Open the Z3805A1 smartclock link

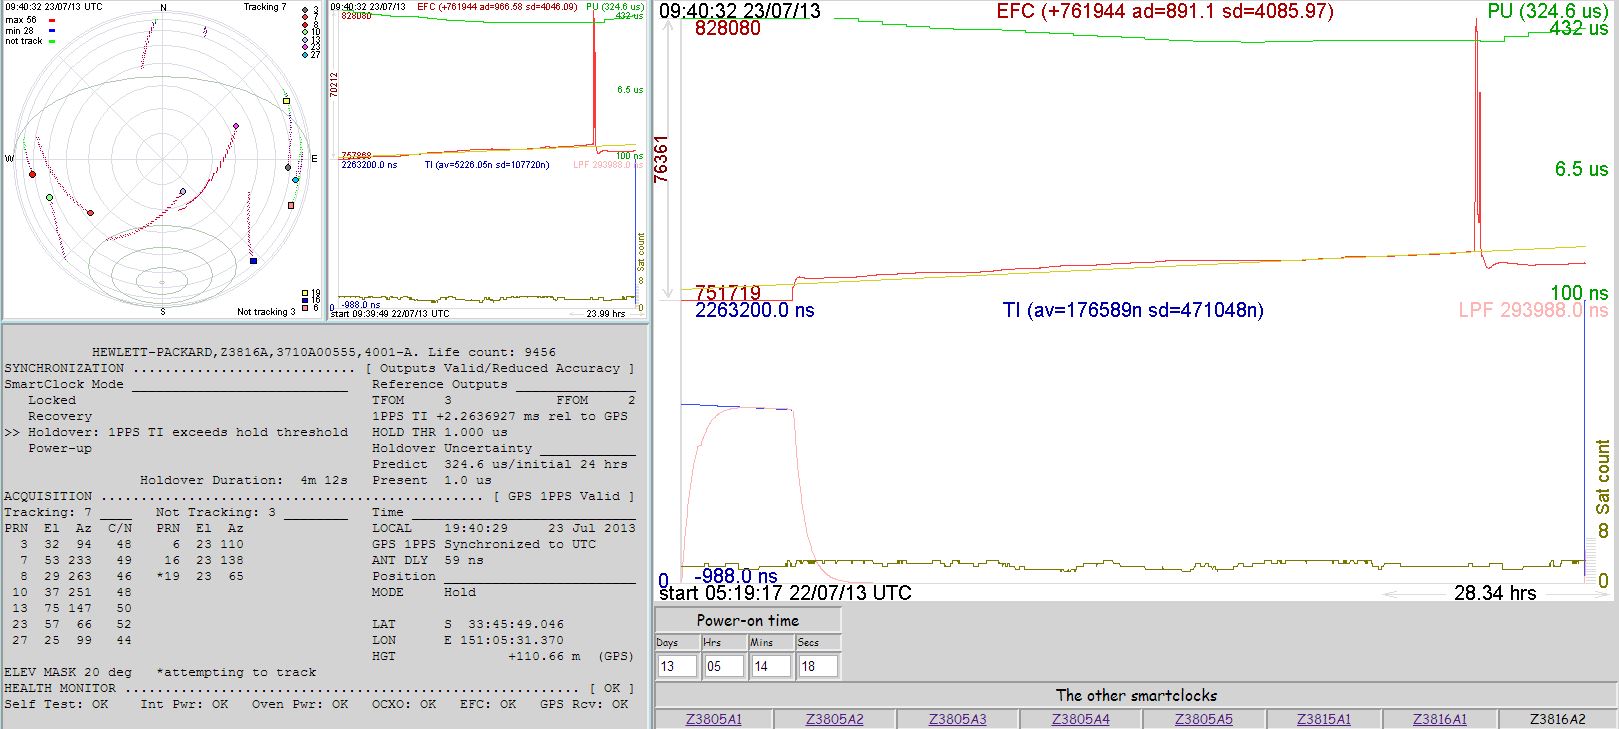click(x=713, y=719)
